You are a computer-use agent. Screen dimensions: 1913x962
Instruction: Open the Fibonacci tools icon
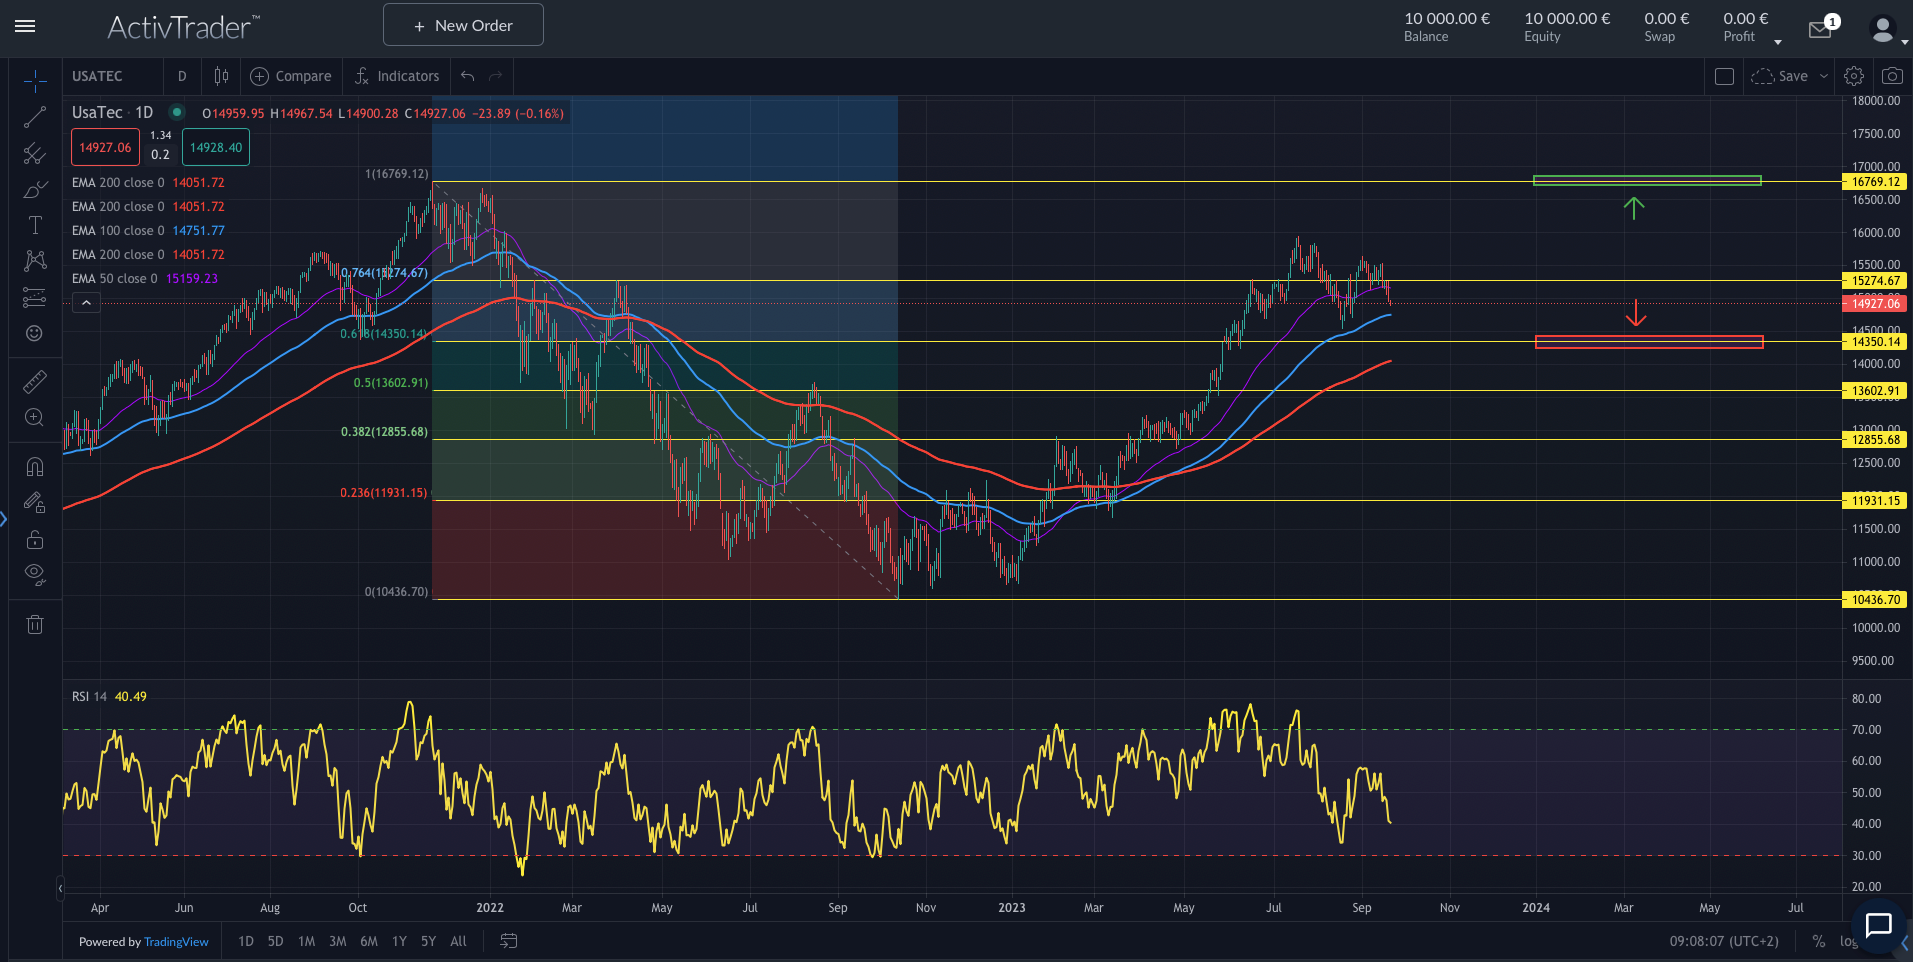coord(34,155)
